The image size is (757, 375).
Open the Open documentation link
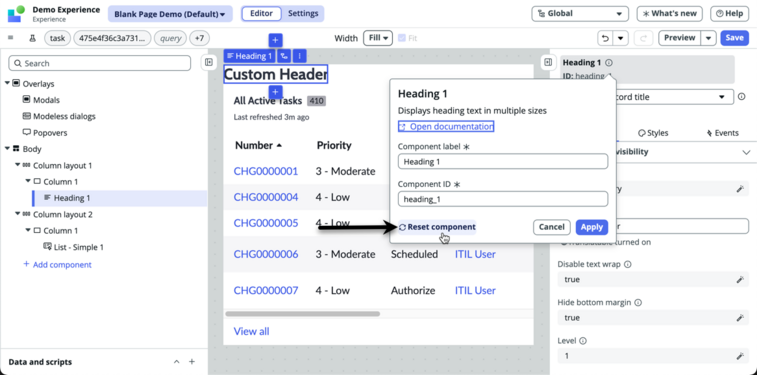point(446,126)
